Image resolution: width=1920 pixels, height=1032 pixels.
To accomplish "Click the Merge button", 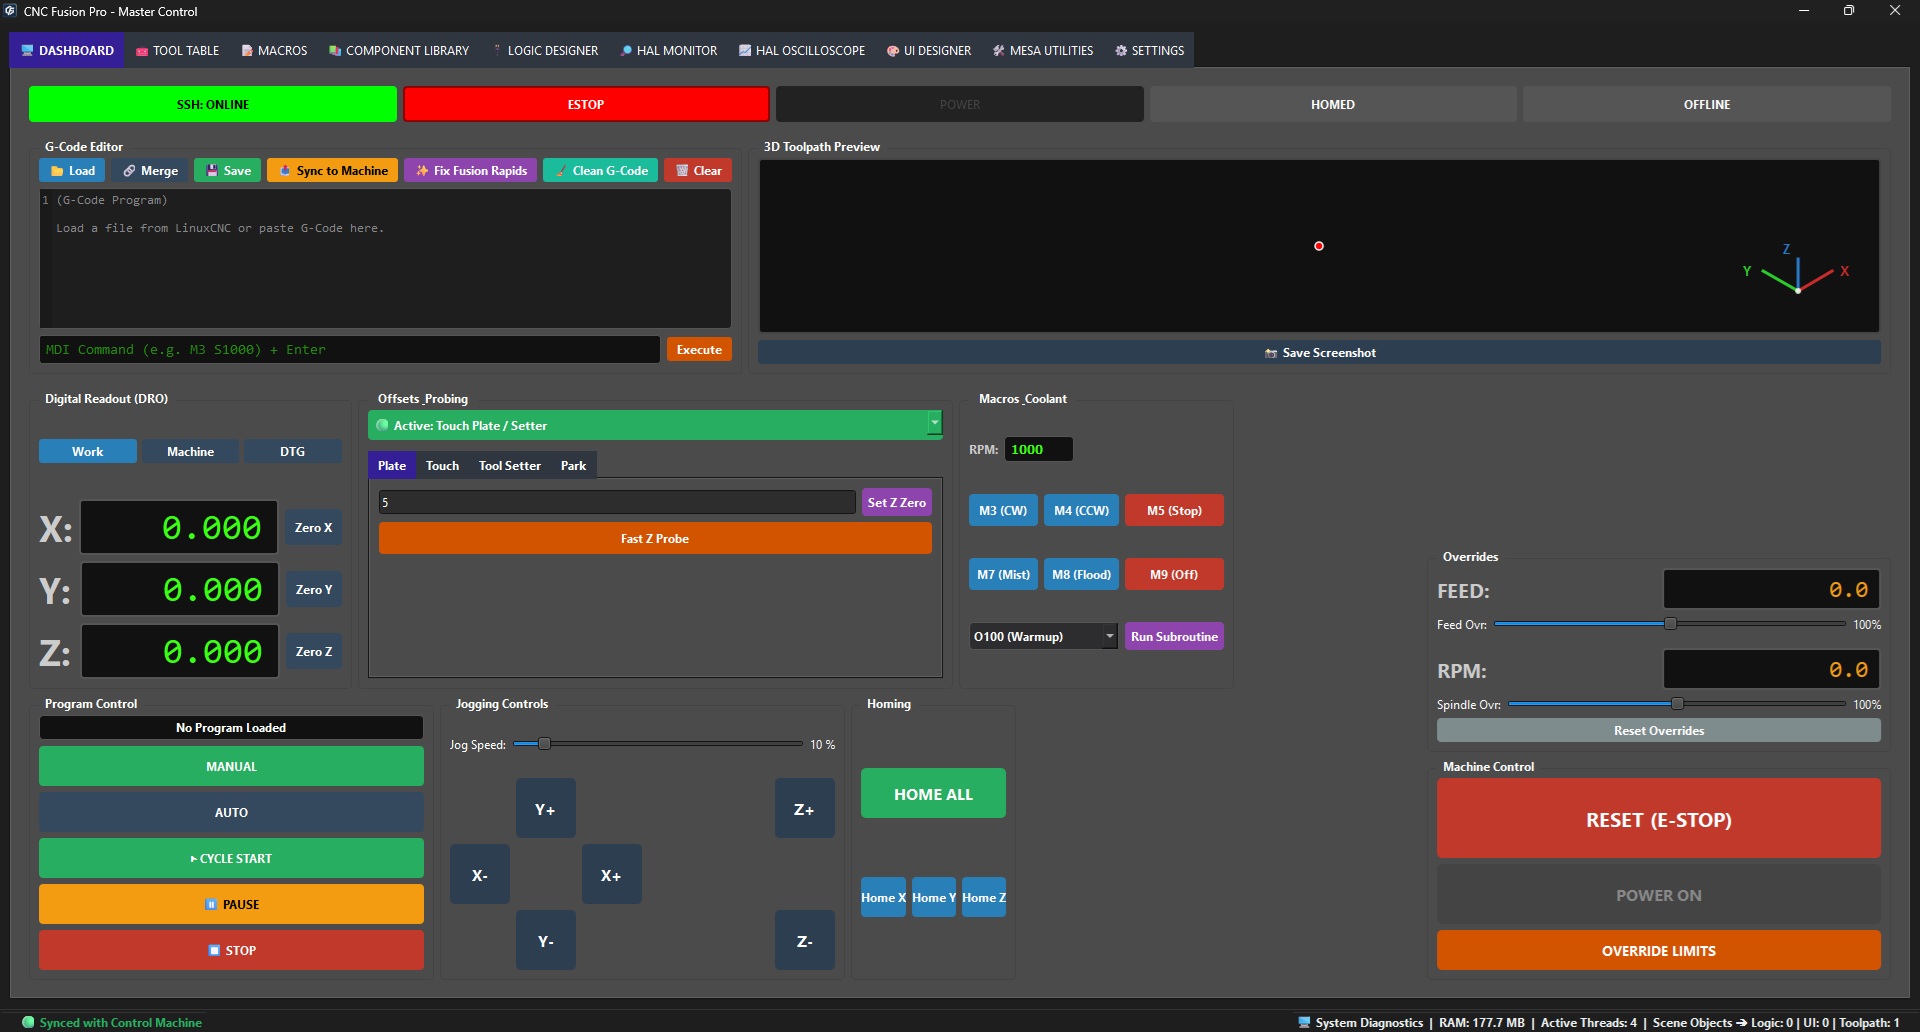I will (x=150, y=171).
